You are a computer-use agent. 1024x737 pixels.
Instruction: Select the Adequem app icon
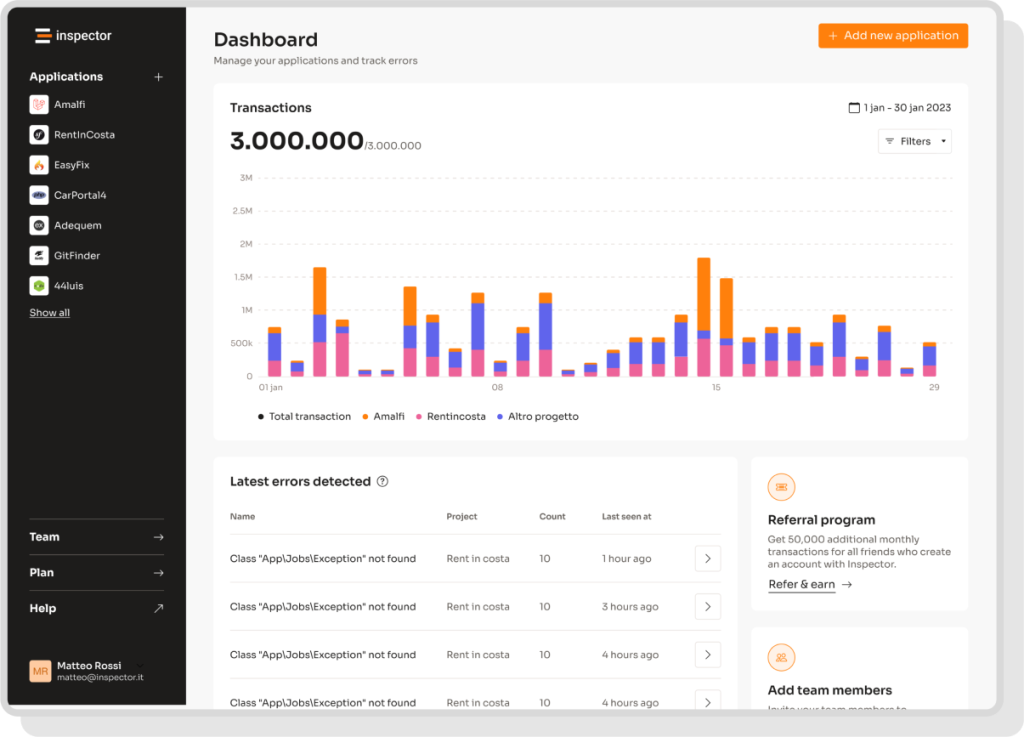tap(40, 224)
